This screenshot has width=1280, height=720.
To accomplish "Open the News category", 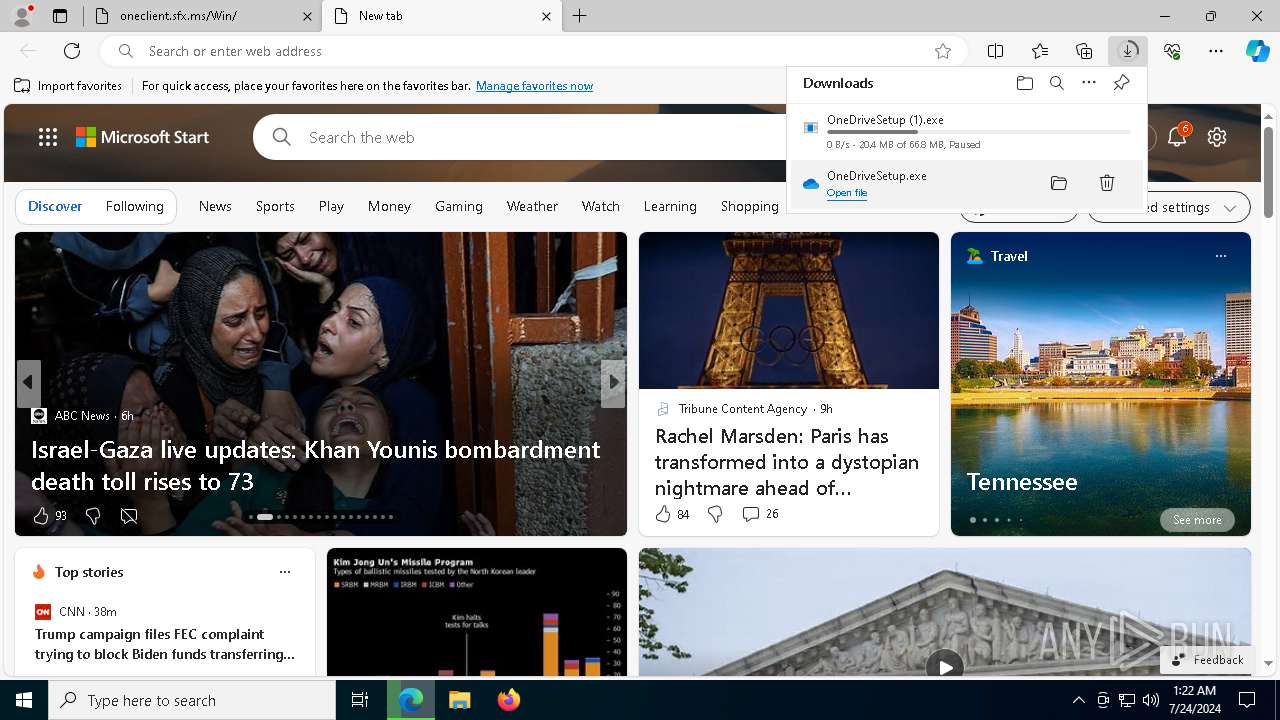I will tap(215, 206).
